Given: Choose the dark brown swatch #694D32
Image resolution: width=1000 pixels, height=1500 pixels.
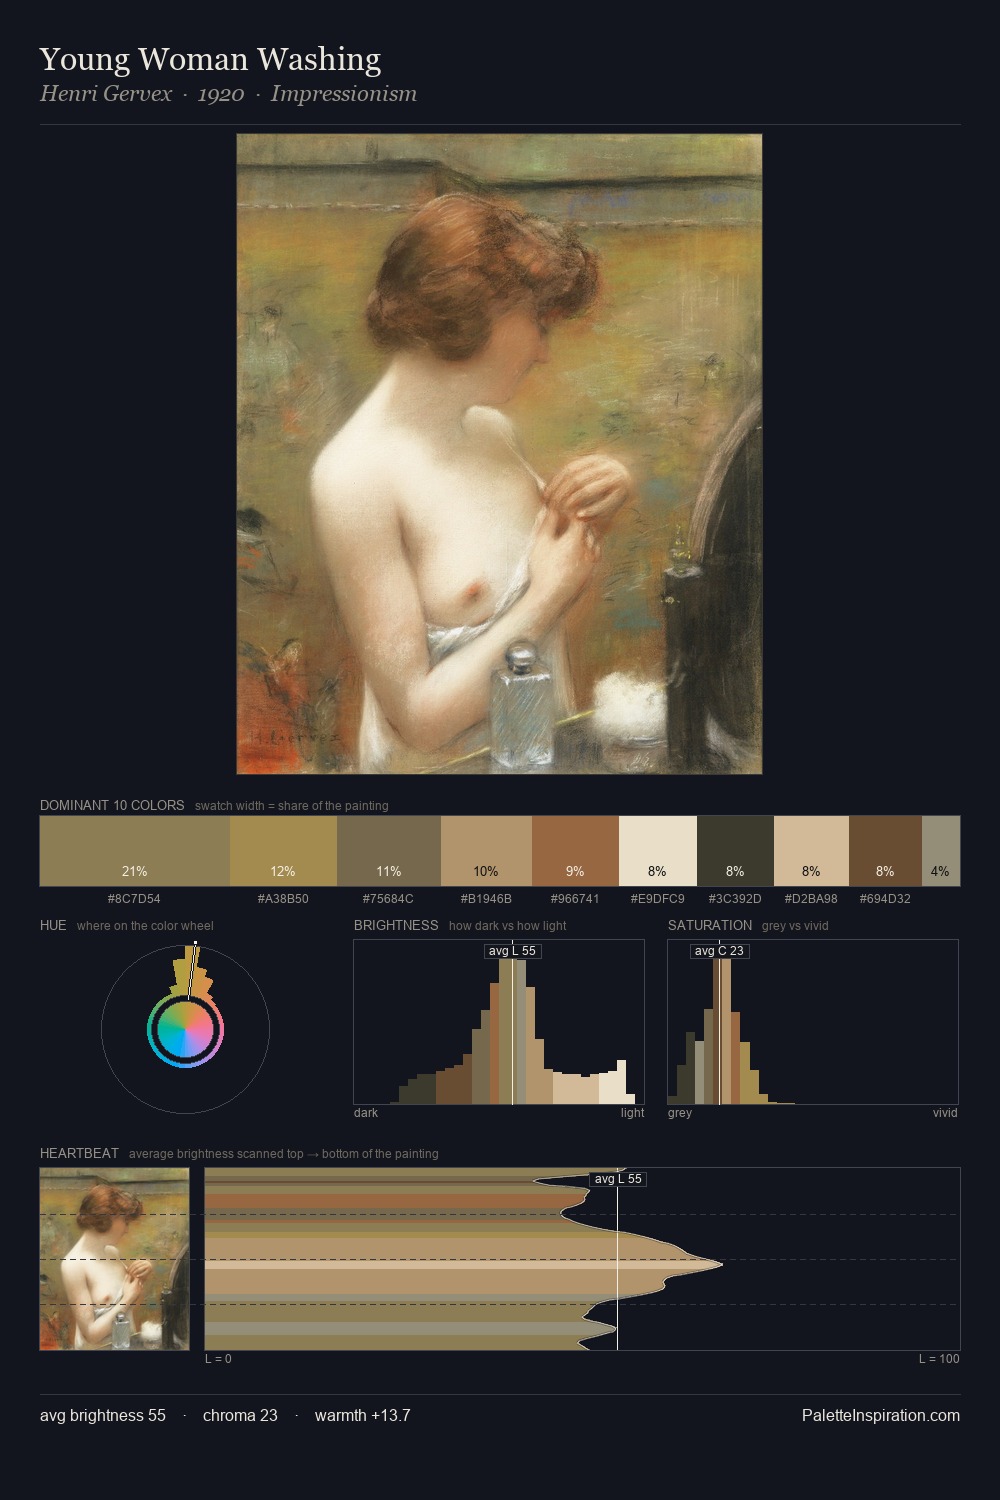Looking at the screenshot, I should 885,851.
